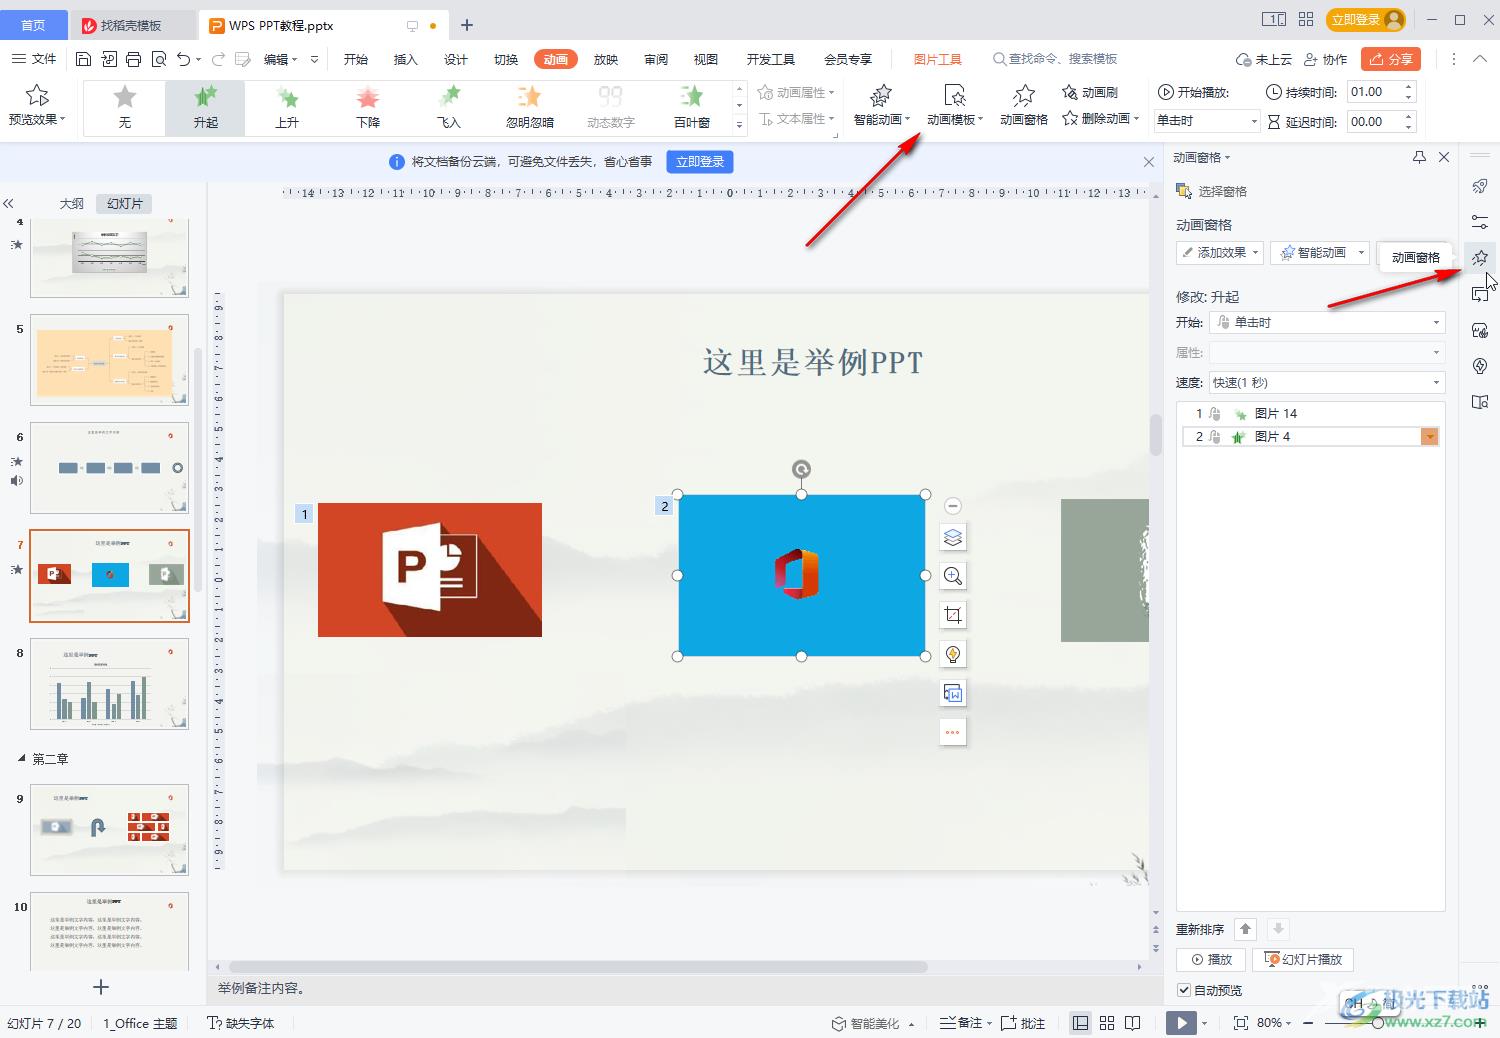Click the layers icon beside the blue image

[953, 538]
